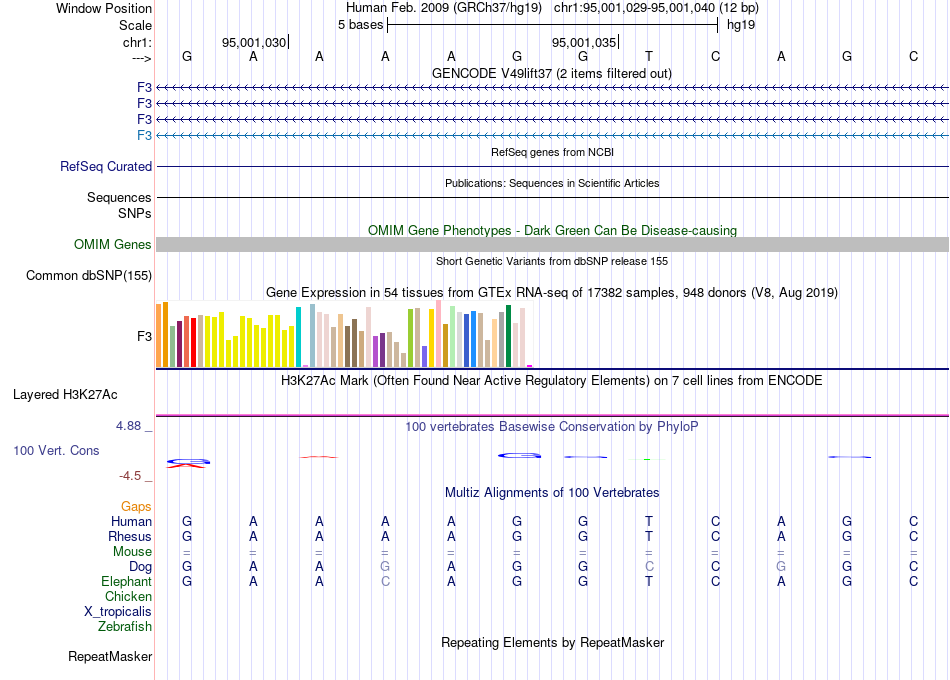
Task: Click the Elephant species label
Action: (126, 581)
